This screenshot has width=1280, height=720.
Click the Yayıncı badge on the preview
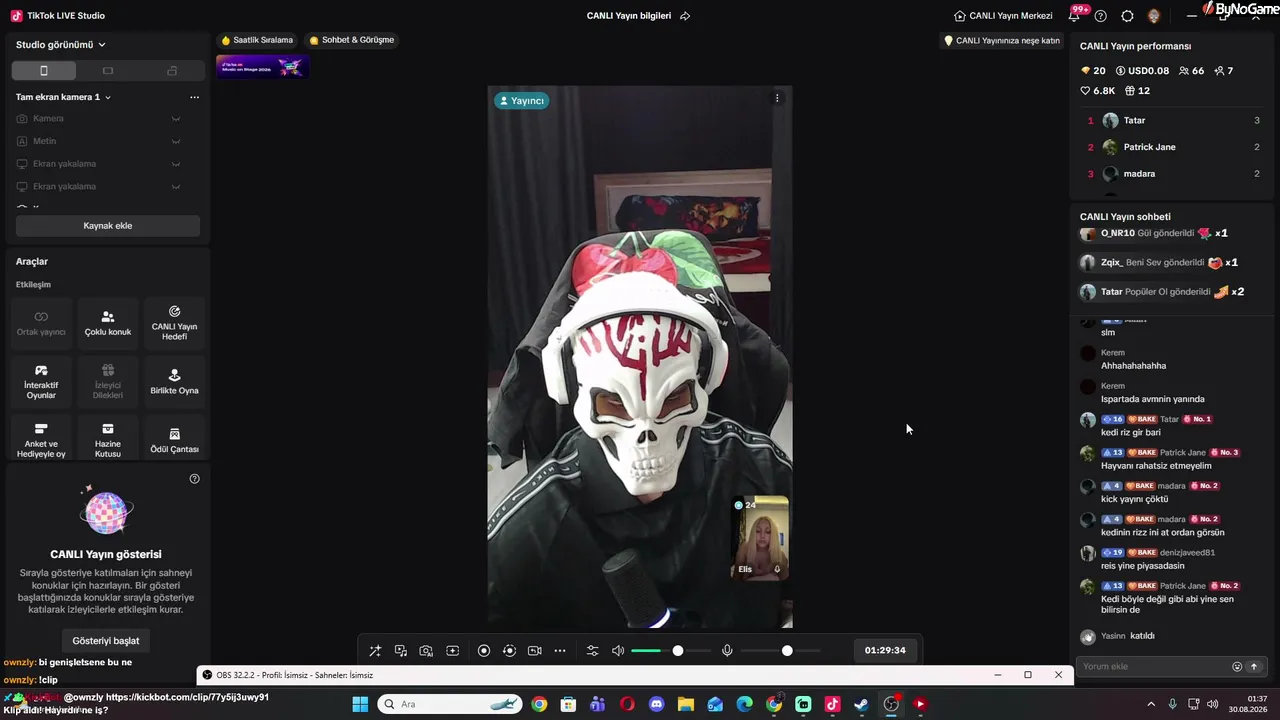[x=521, y=101]
